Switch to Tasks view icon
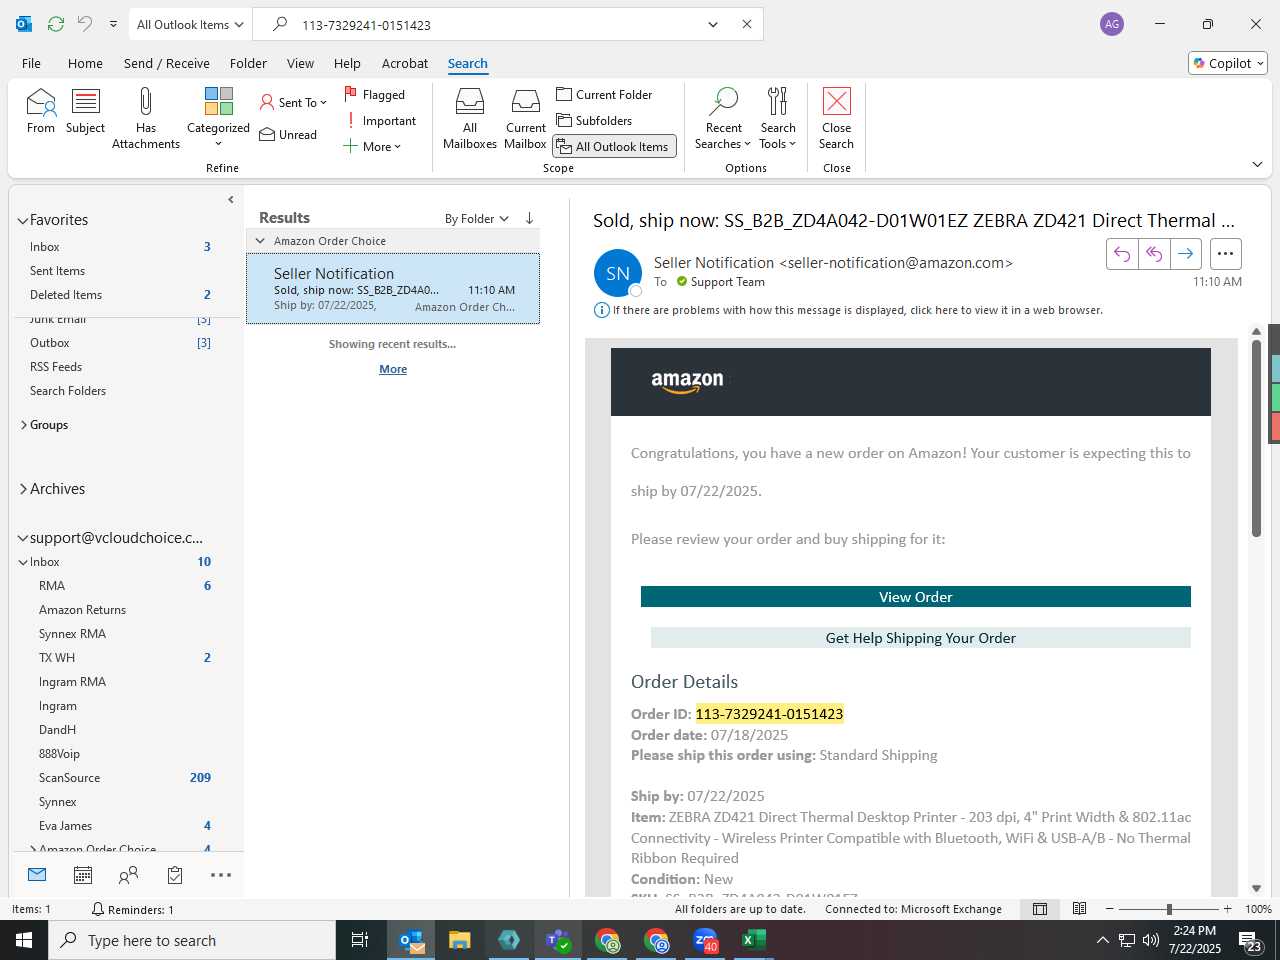This screenshot has width=1280, height=960. coord(175,875)
